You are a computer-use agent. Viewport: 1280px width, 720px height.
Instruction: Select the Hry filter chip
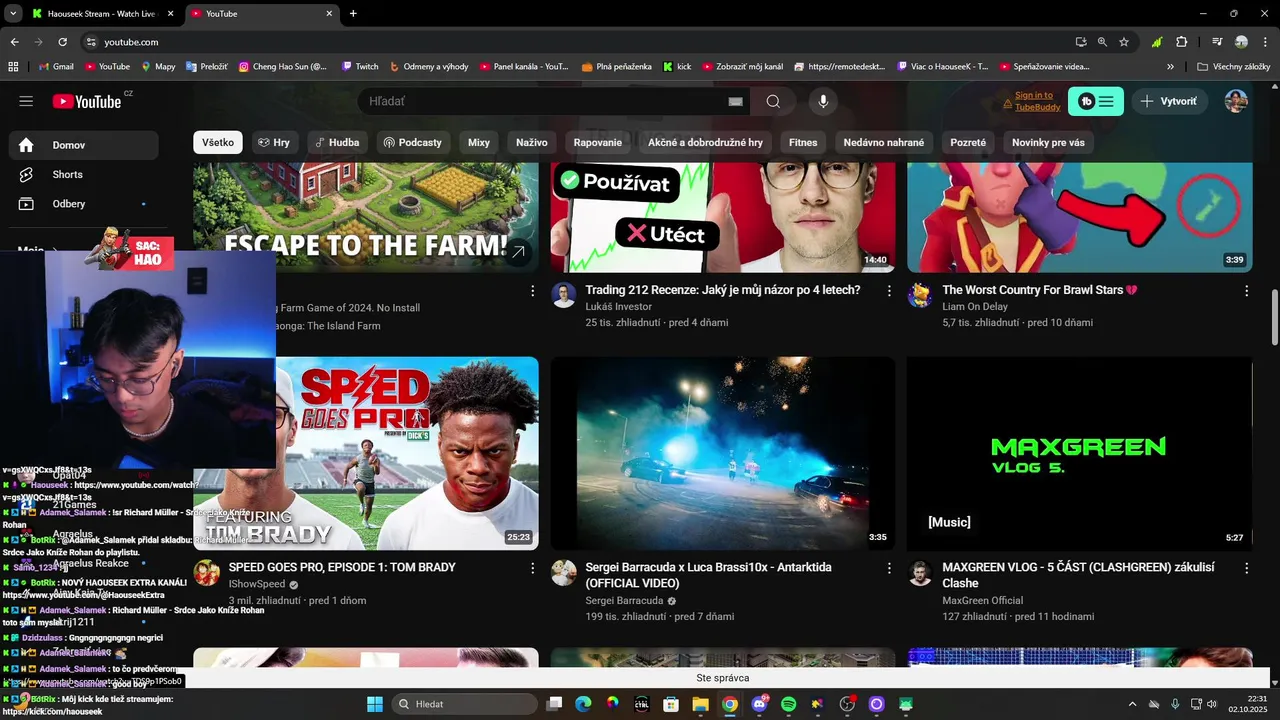[x=274, y=142]
